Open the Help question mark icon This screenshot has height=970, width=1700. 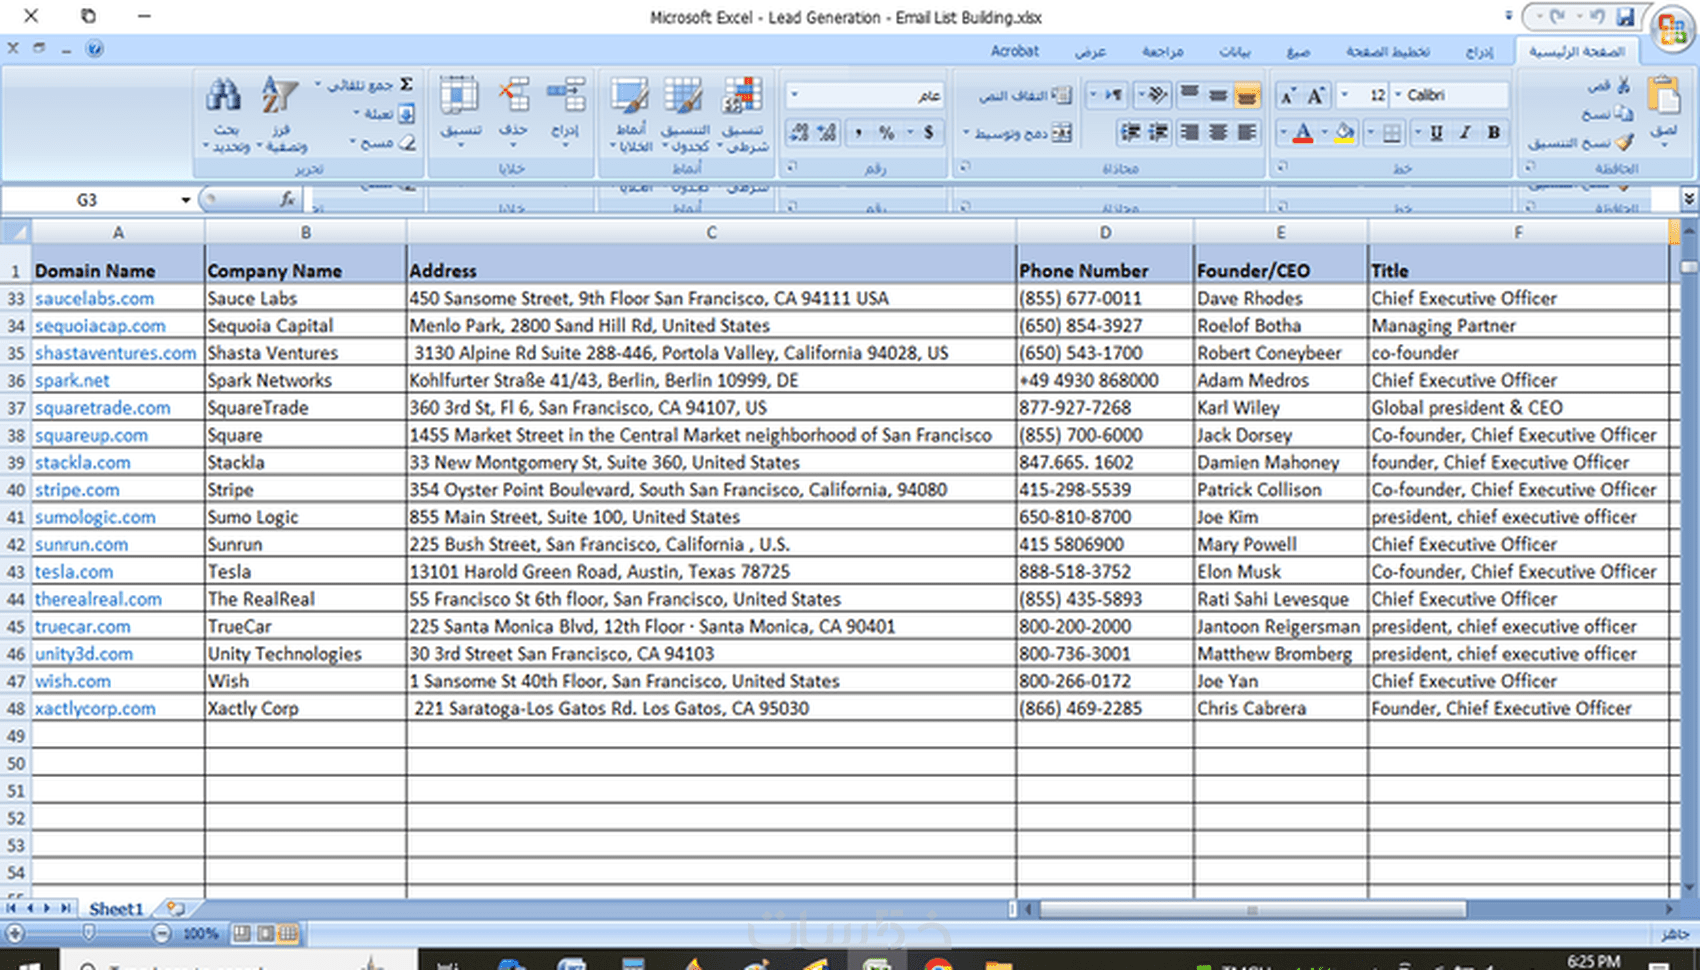(x=94, y=49)
